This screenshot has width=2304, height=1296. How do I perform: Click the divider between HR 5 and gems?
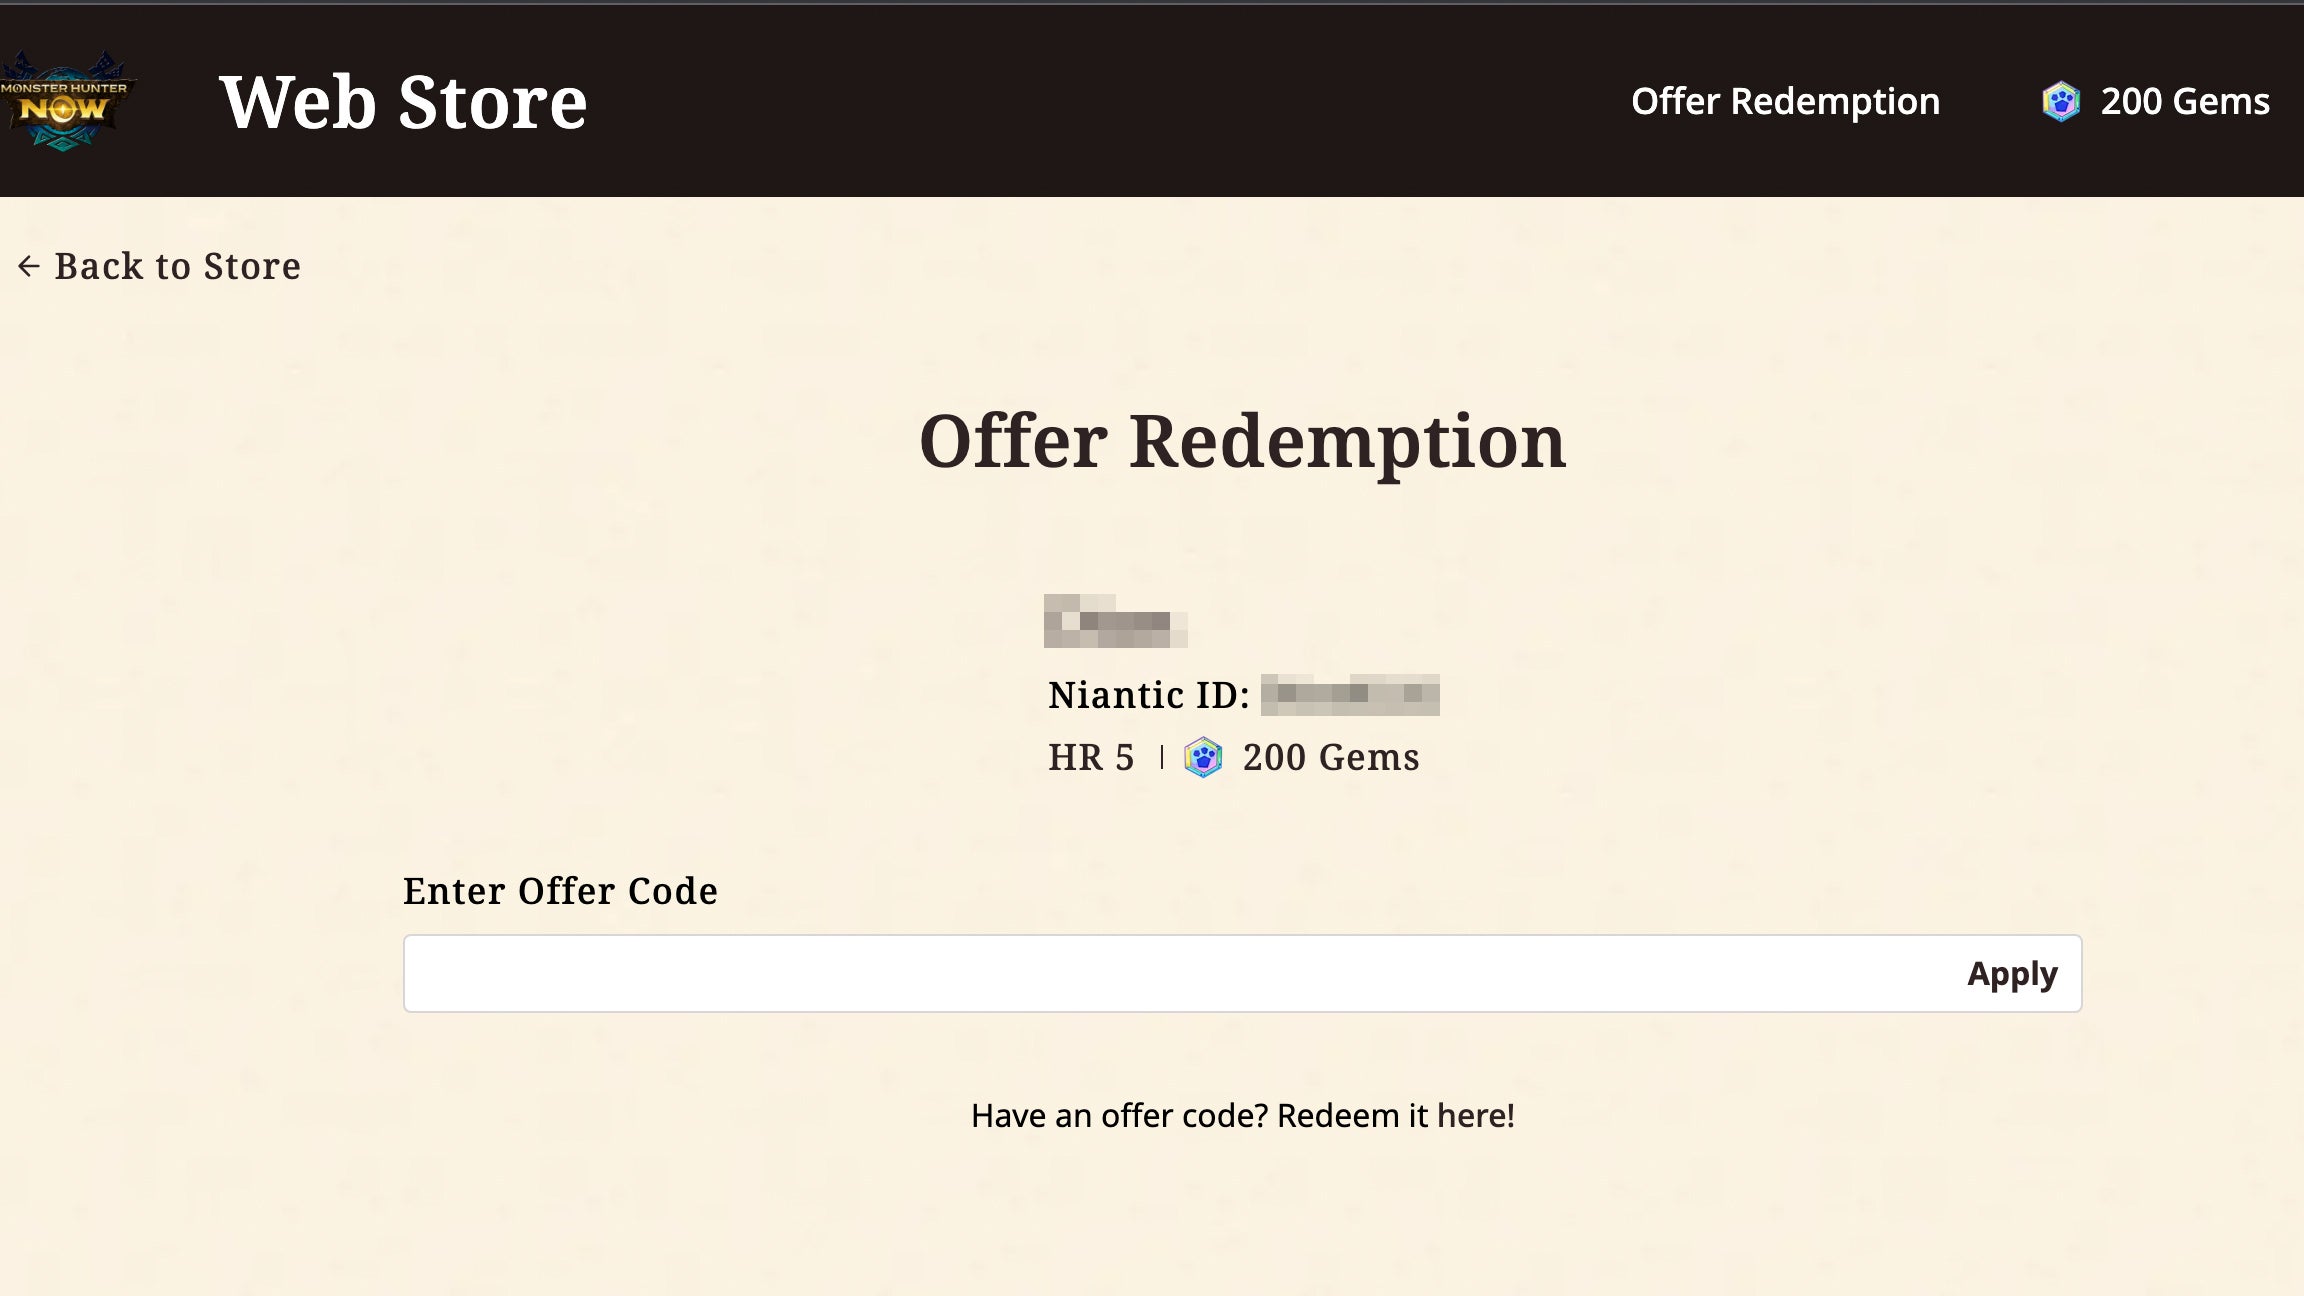(1162, 758)
